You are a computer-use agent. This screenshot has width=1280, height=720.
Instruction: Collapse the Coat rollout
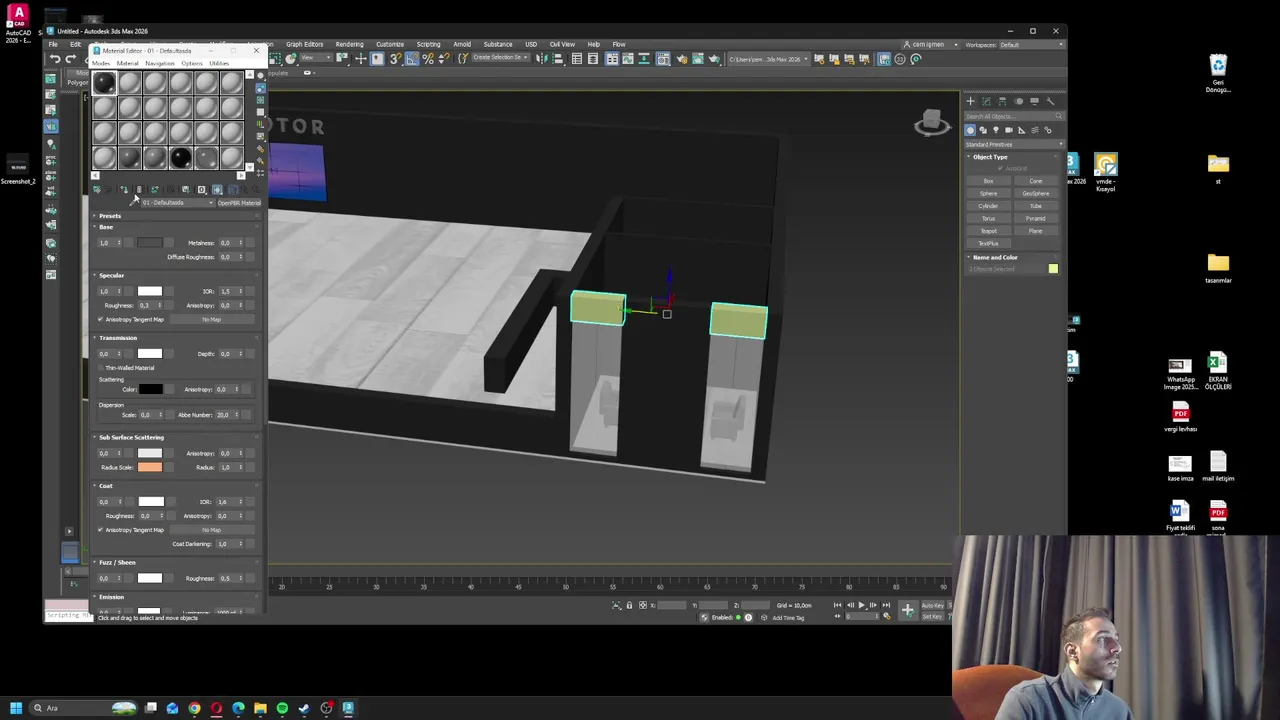tap(104, 486)
